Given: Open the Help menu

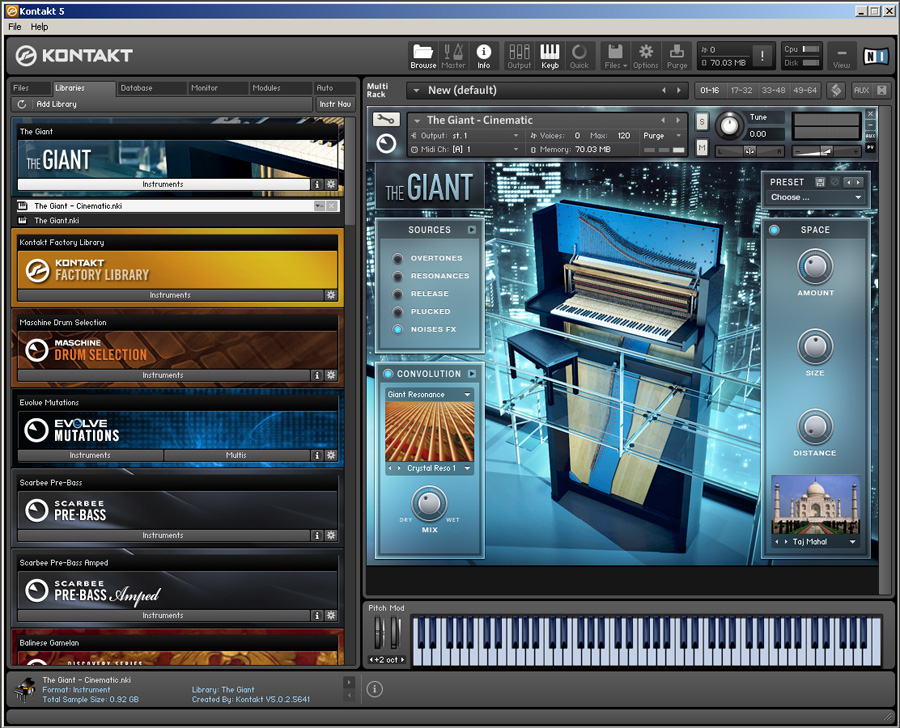Looking at the screenshot, I should [x=39, y=26].
